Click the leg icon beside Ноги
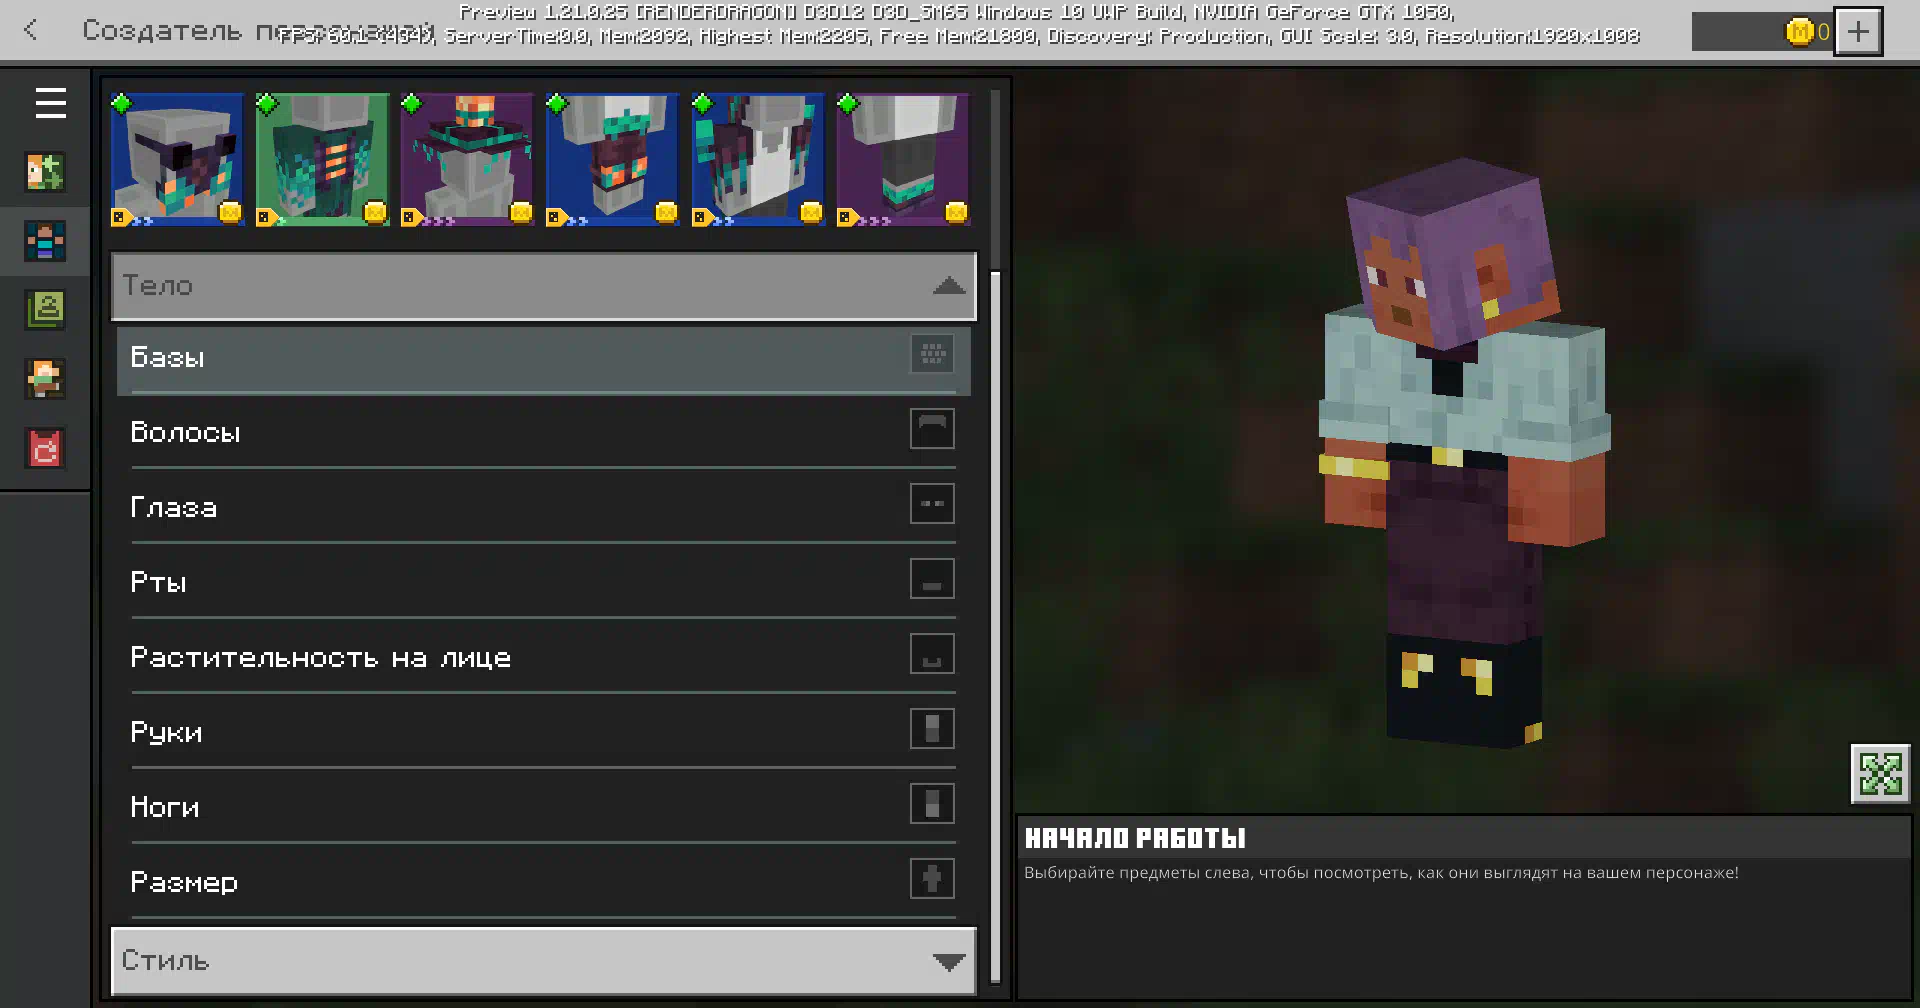The image size is (1920, 1008). click(x=932, y=804)
